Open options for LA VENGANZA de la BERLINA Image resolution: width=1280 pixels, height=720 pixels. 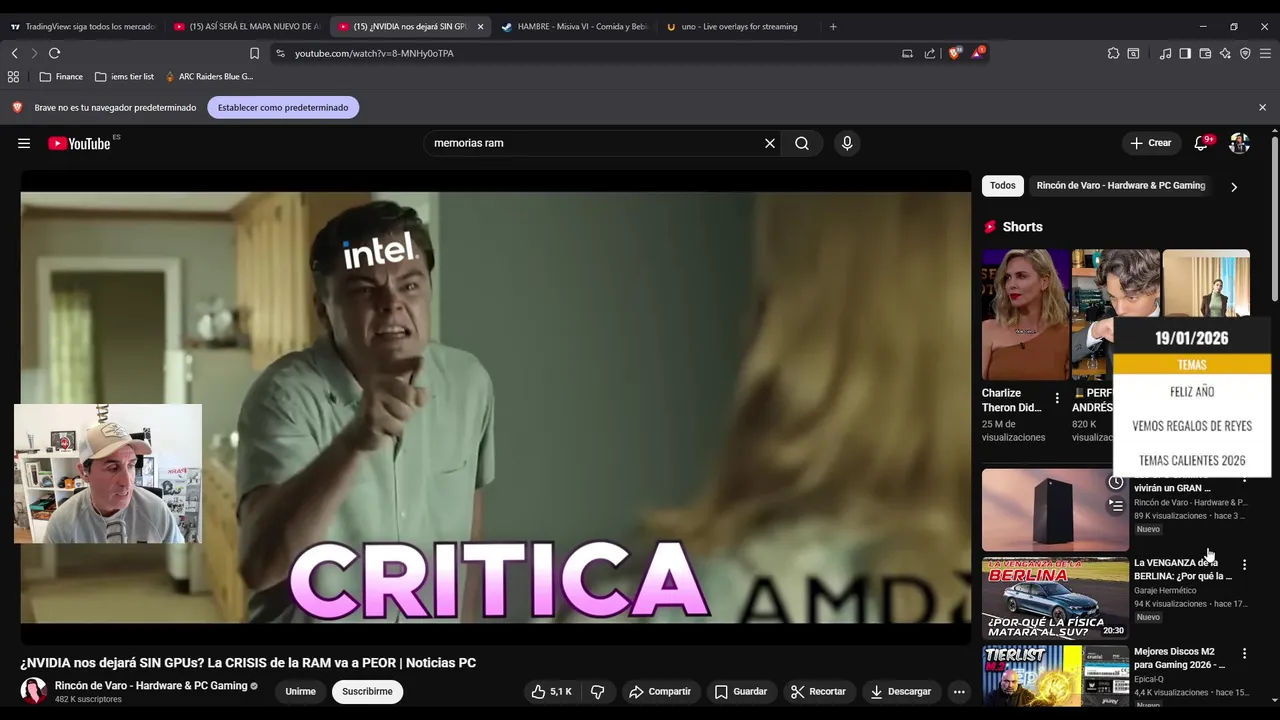click(x=1244, y=565)
